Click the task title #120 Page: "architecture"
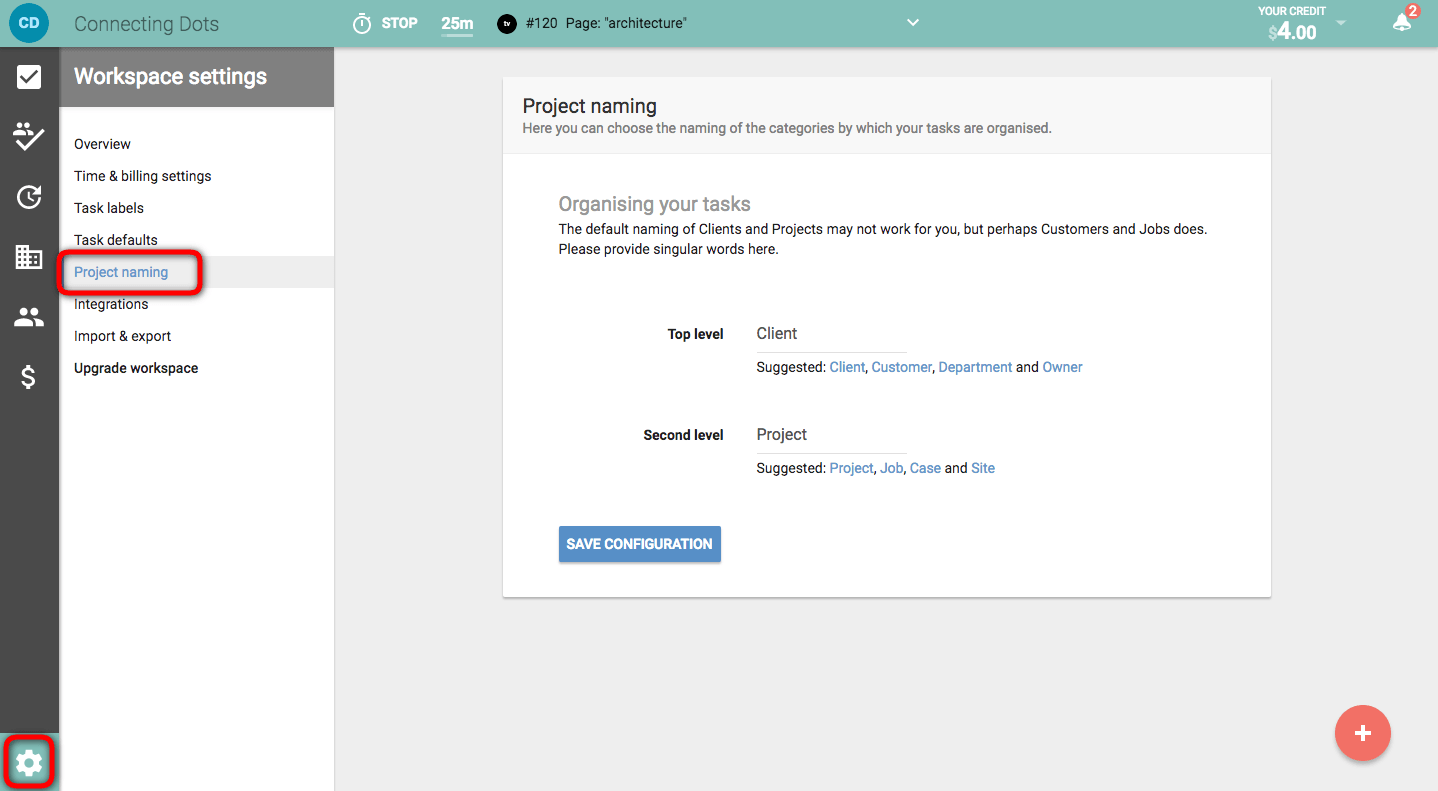Viewport: 1438px width, 791px height. pos(606,23)
